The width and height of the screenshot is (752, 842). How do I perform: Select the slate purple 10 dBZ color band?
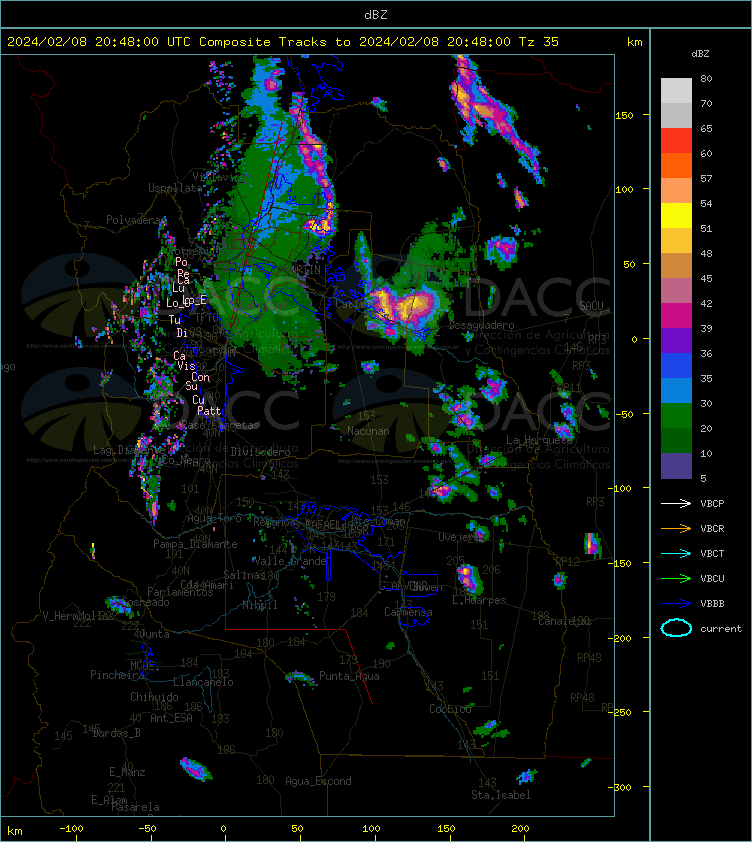676,466
